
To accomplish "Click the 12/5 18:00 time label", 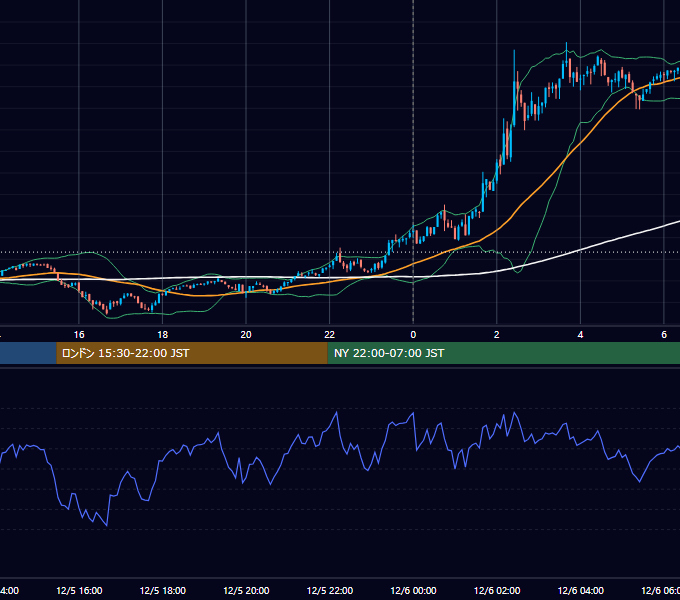I will click(163, 590).
